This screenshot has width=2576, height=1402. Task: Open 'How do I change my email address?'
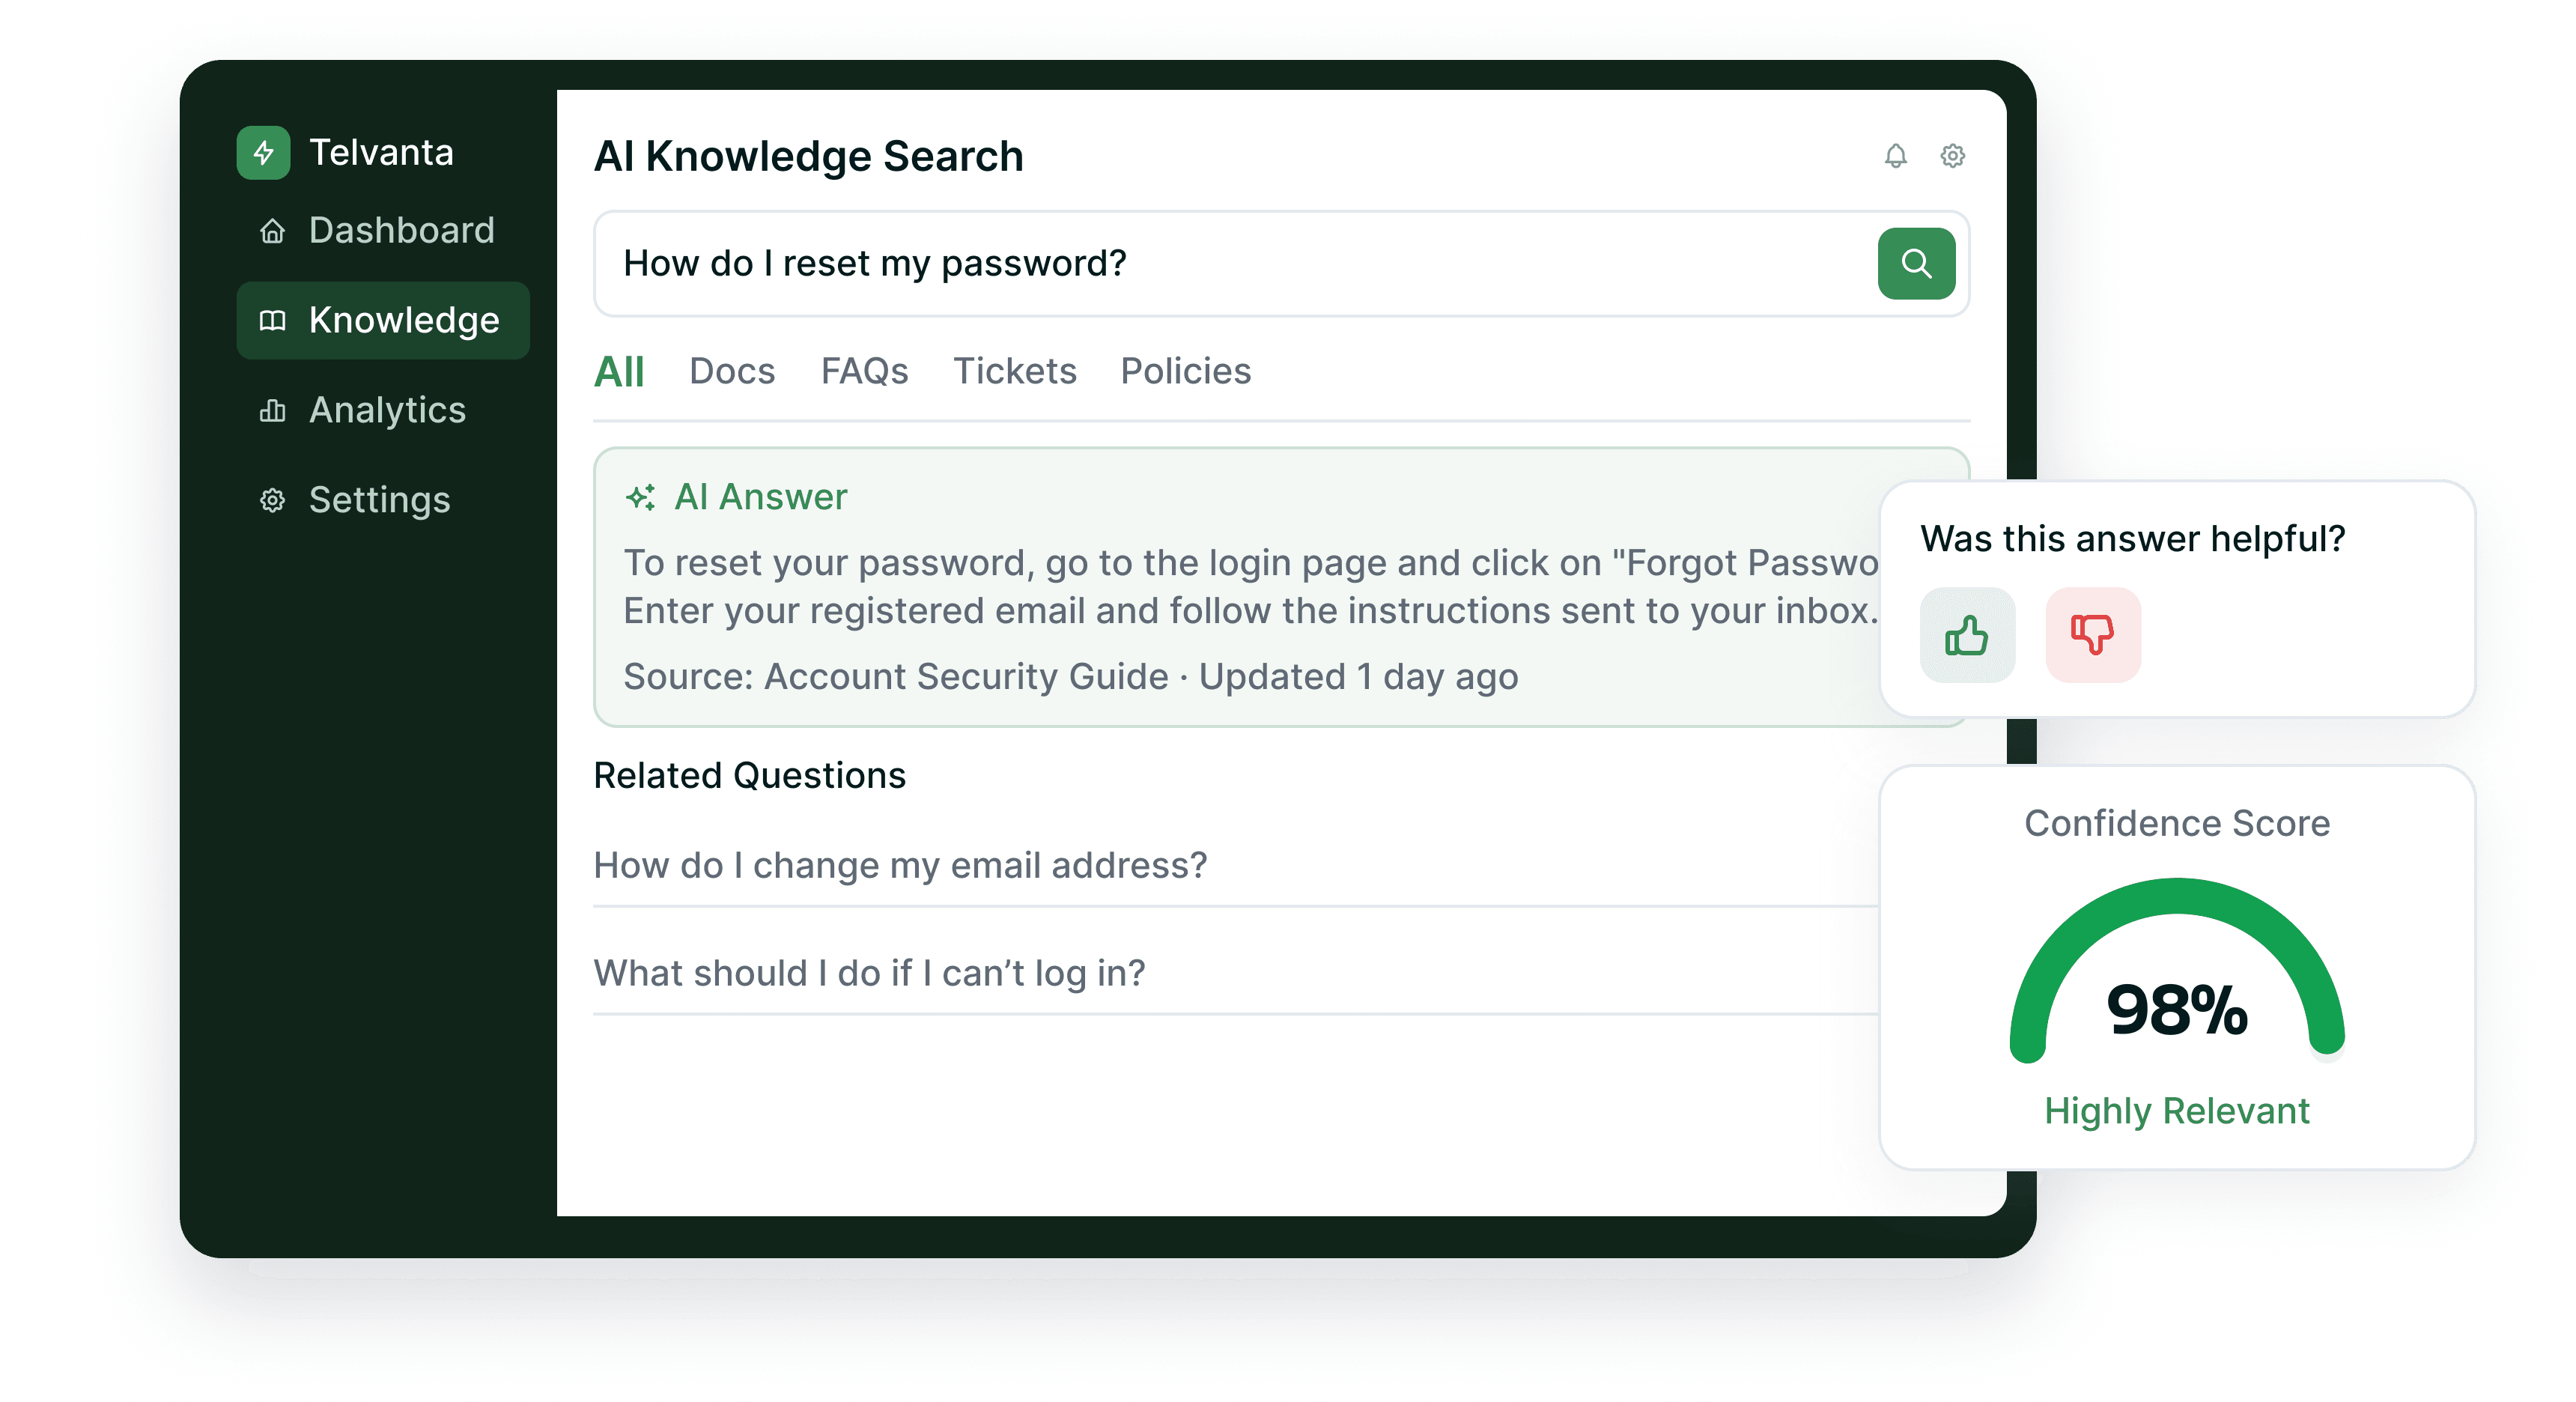900,865
